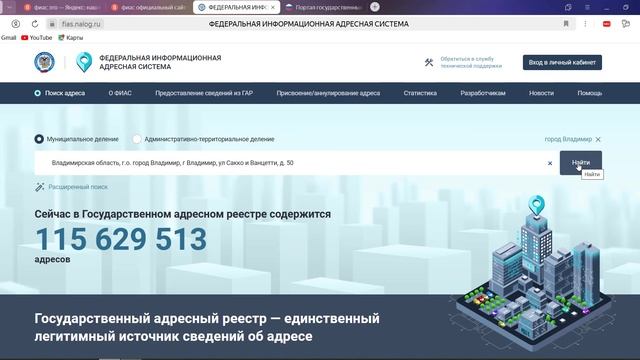Open the Новости menu item
640x360 pixels.
click(x=541, y=93)
